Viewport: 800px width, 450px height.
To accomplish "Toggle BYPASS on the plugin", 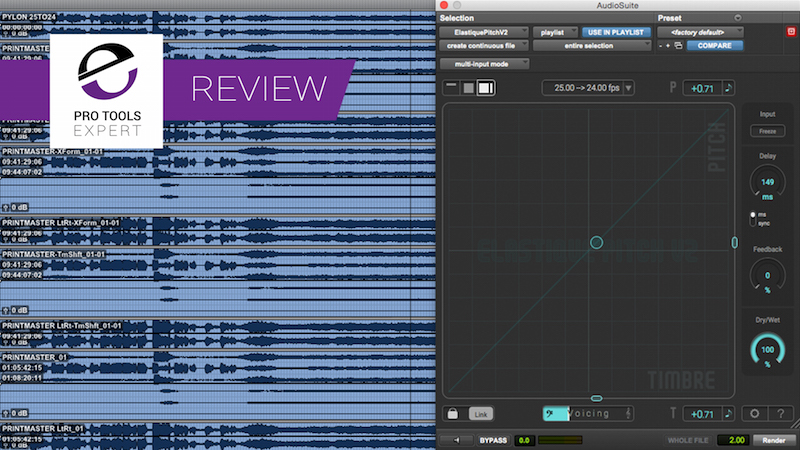I will coord(493,440).
